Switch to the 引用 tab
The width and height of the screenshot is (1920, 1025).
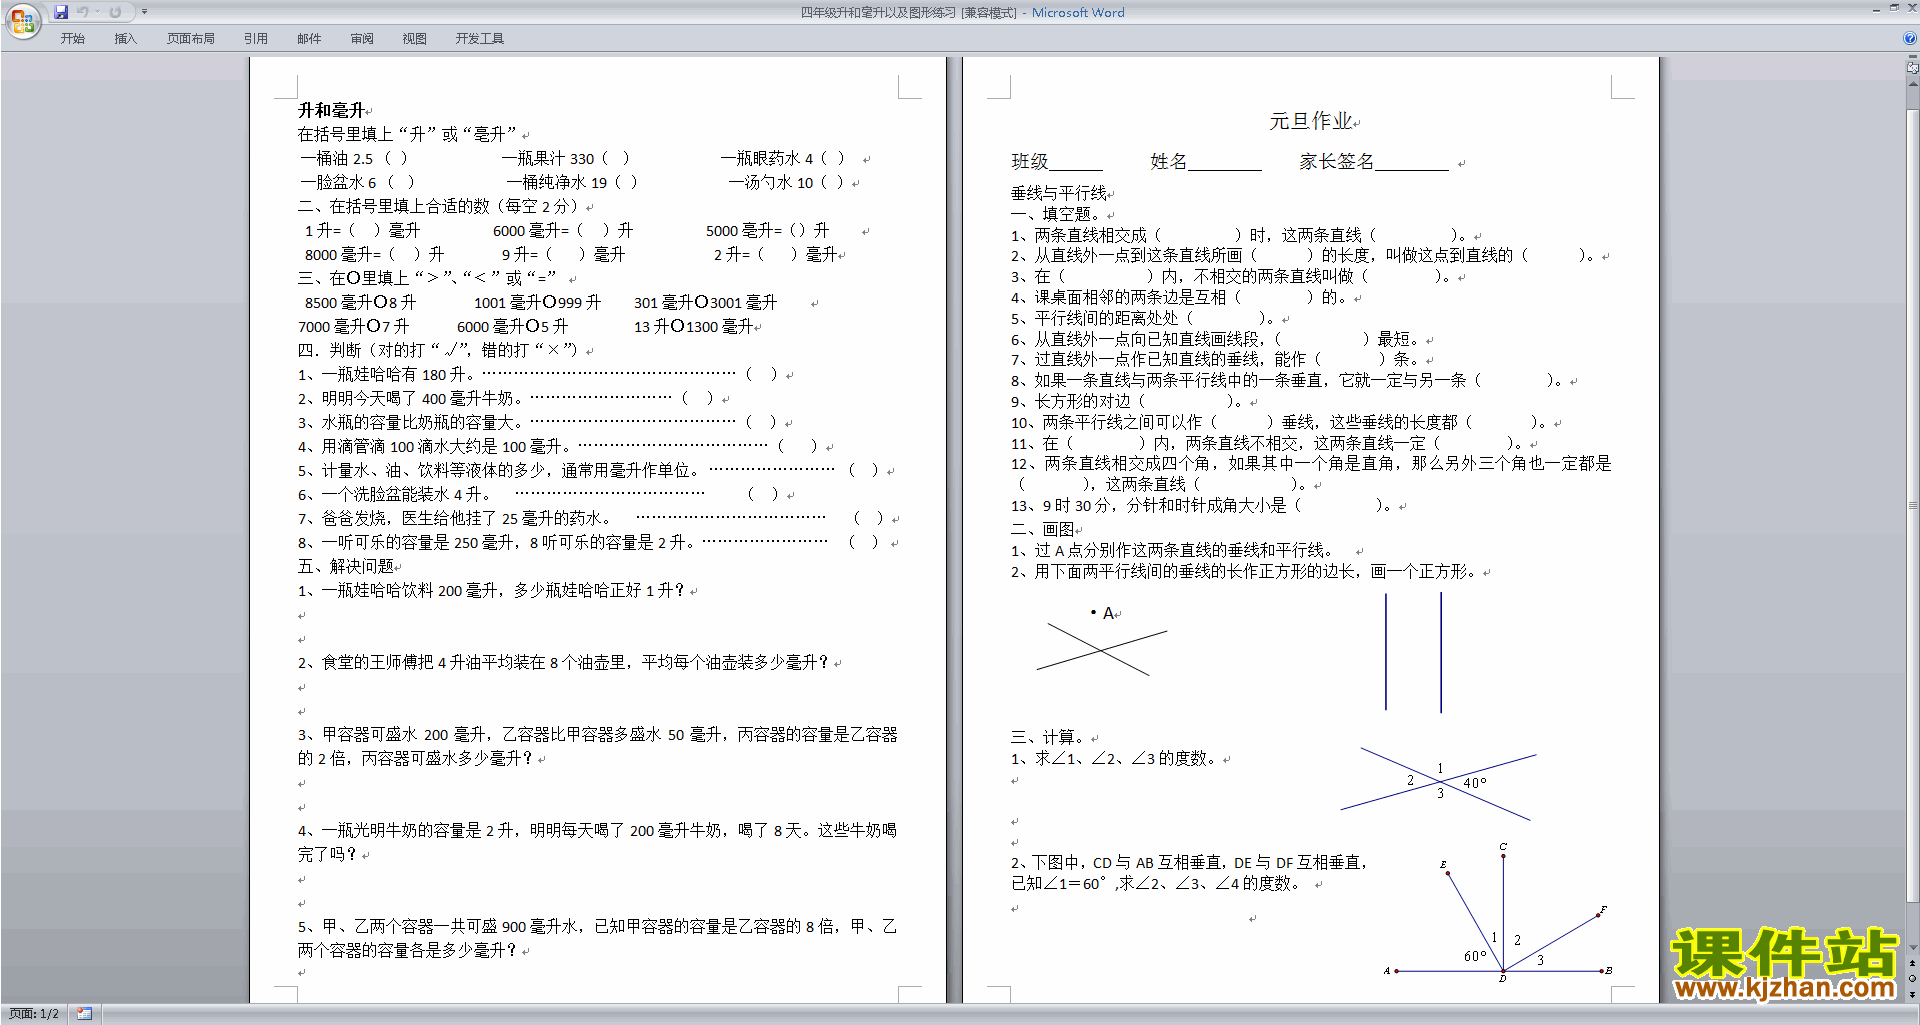[256, 39]
